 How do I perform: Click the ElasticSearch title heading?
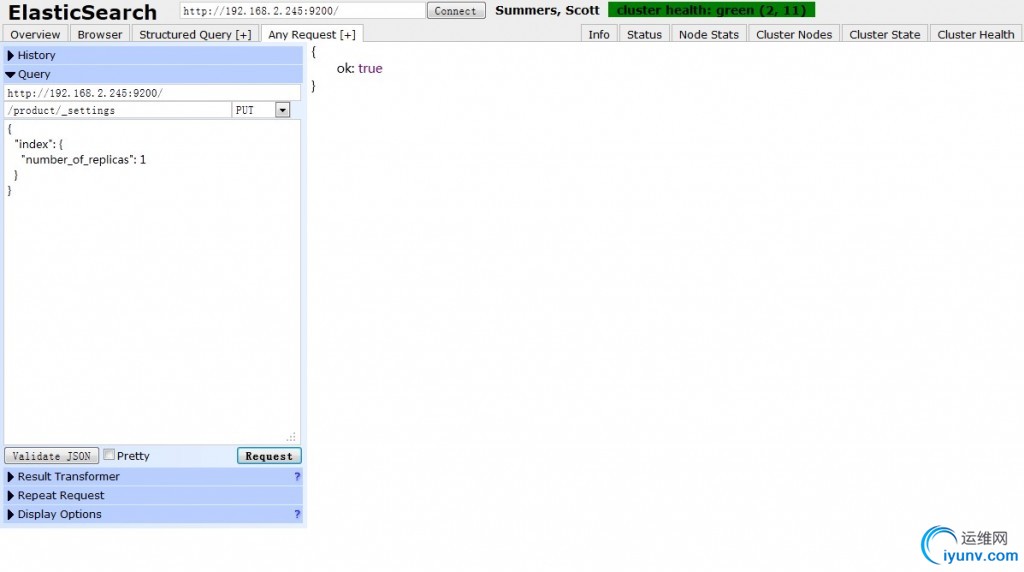[x=82, y=12]
